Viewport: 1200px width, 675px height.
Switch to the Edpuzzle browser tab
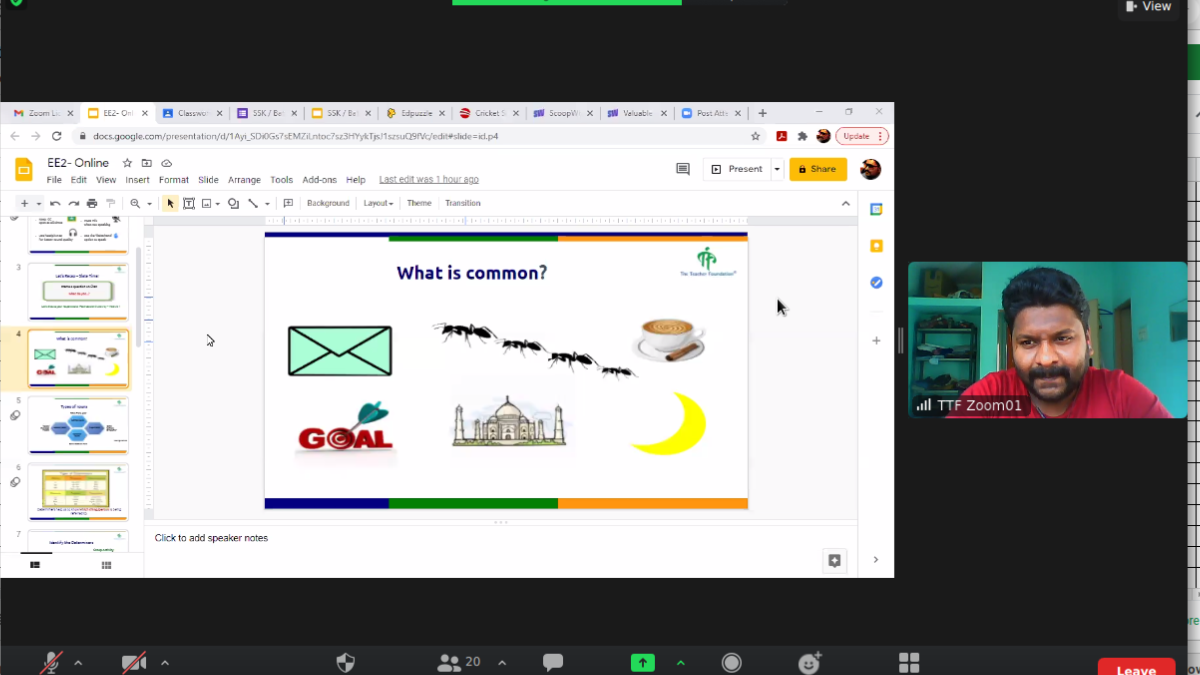tap(412, 113)
